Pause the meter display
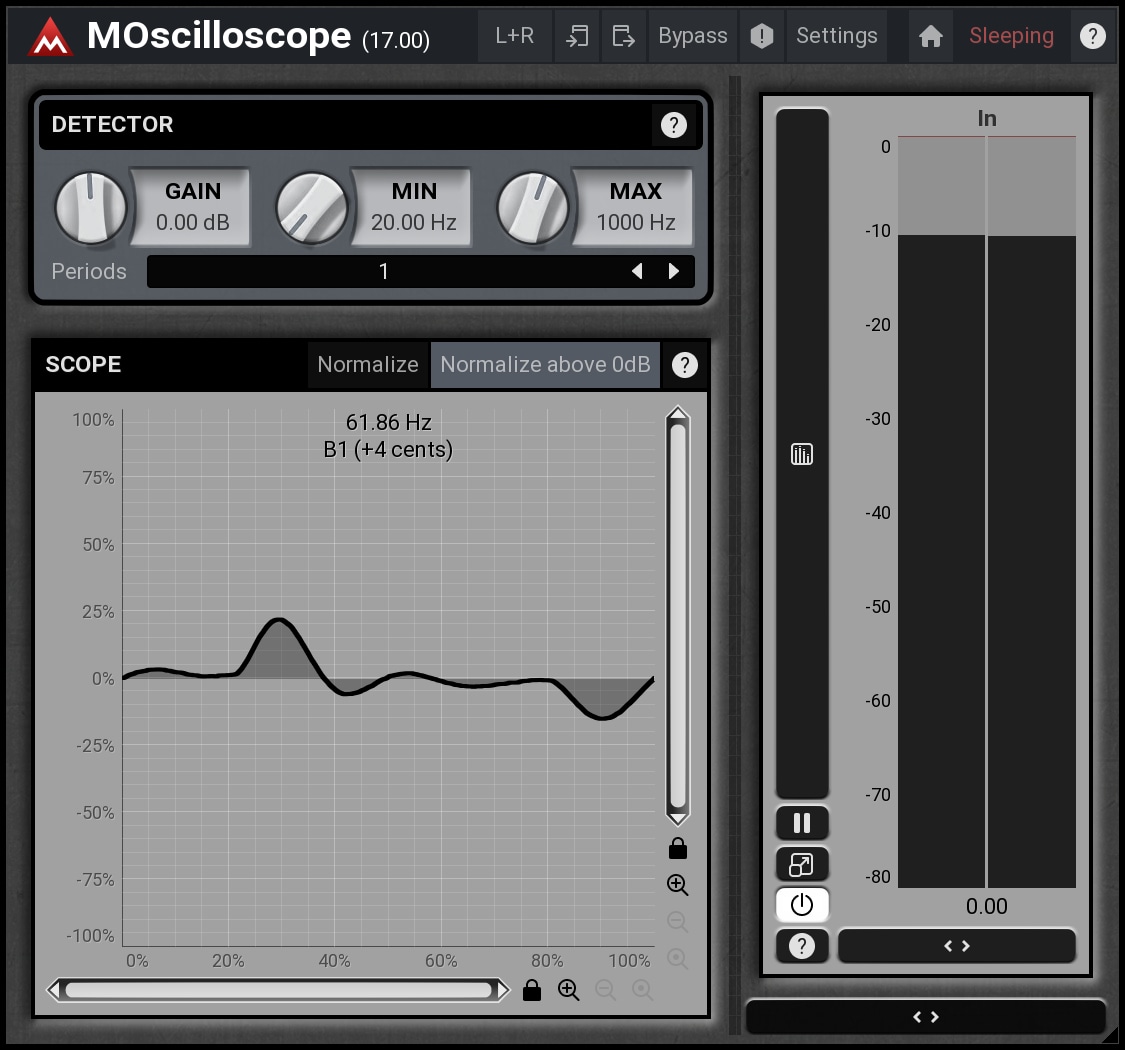 point(802,823)
